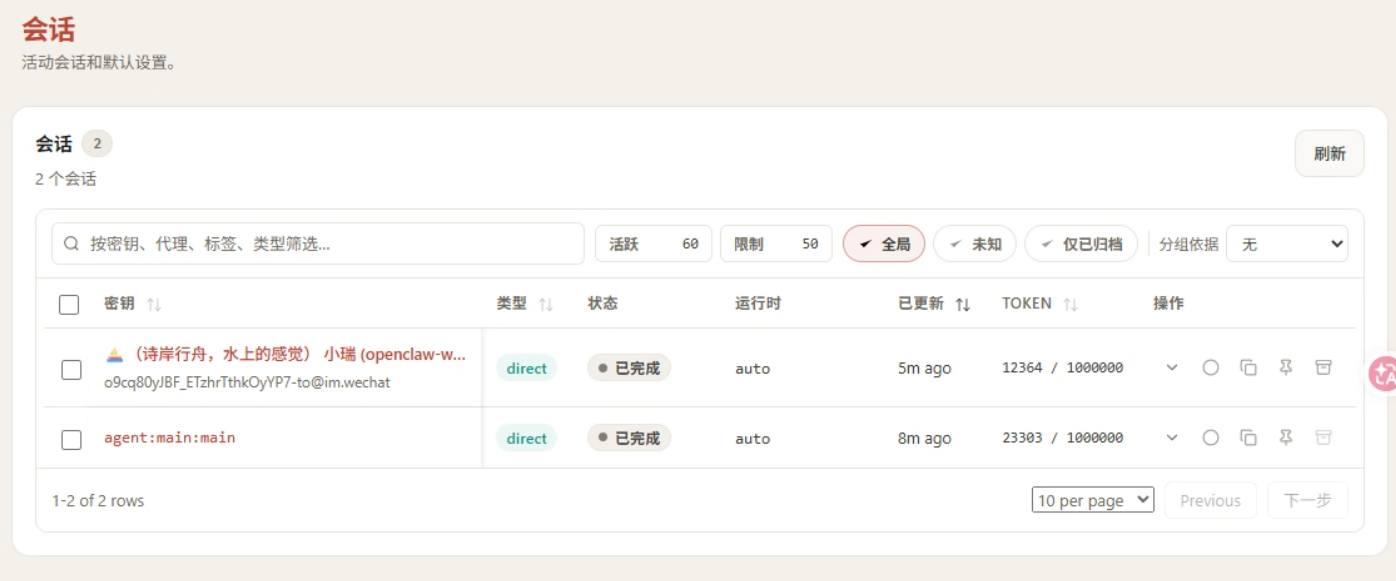Sort by 已更新 using its sort arrows
Image resolution: width=1396 pixels, height=581 pixels.
point(963,304)
